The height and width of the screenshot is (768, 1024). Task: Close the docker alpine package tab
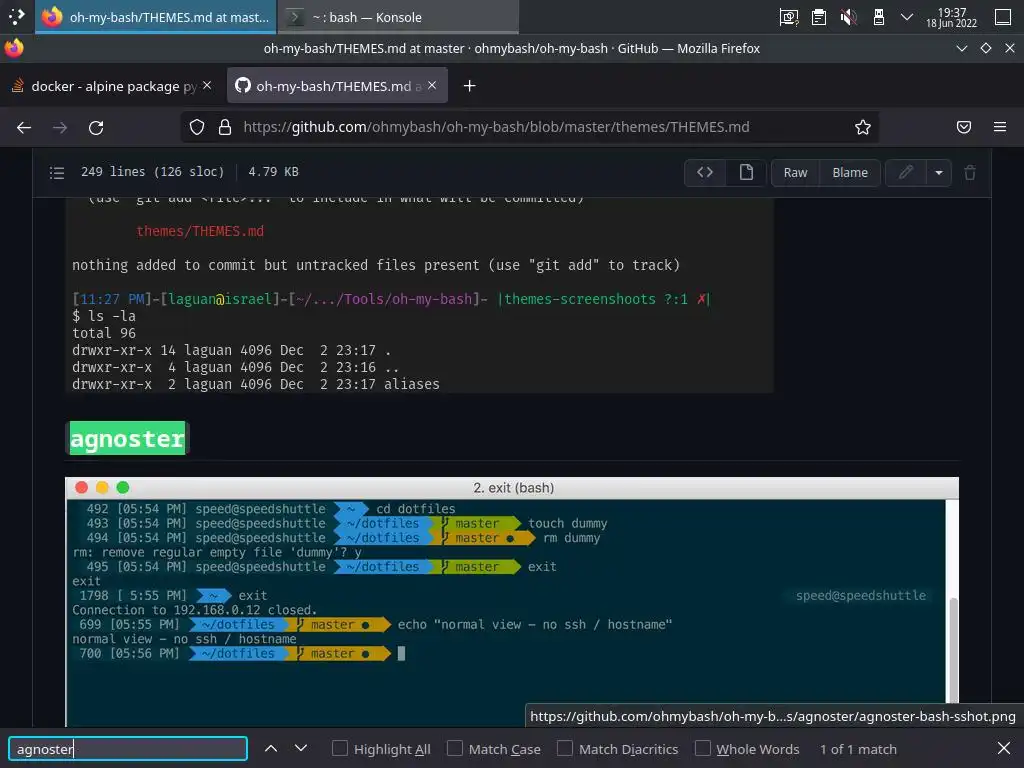click(x=207, y=86)
